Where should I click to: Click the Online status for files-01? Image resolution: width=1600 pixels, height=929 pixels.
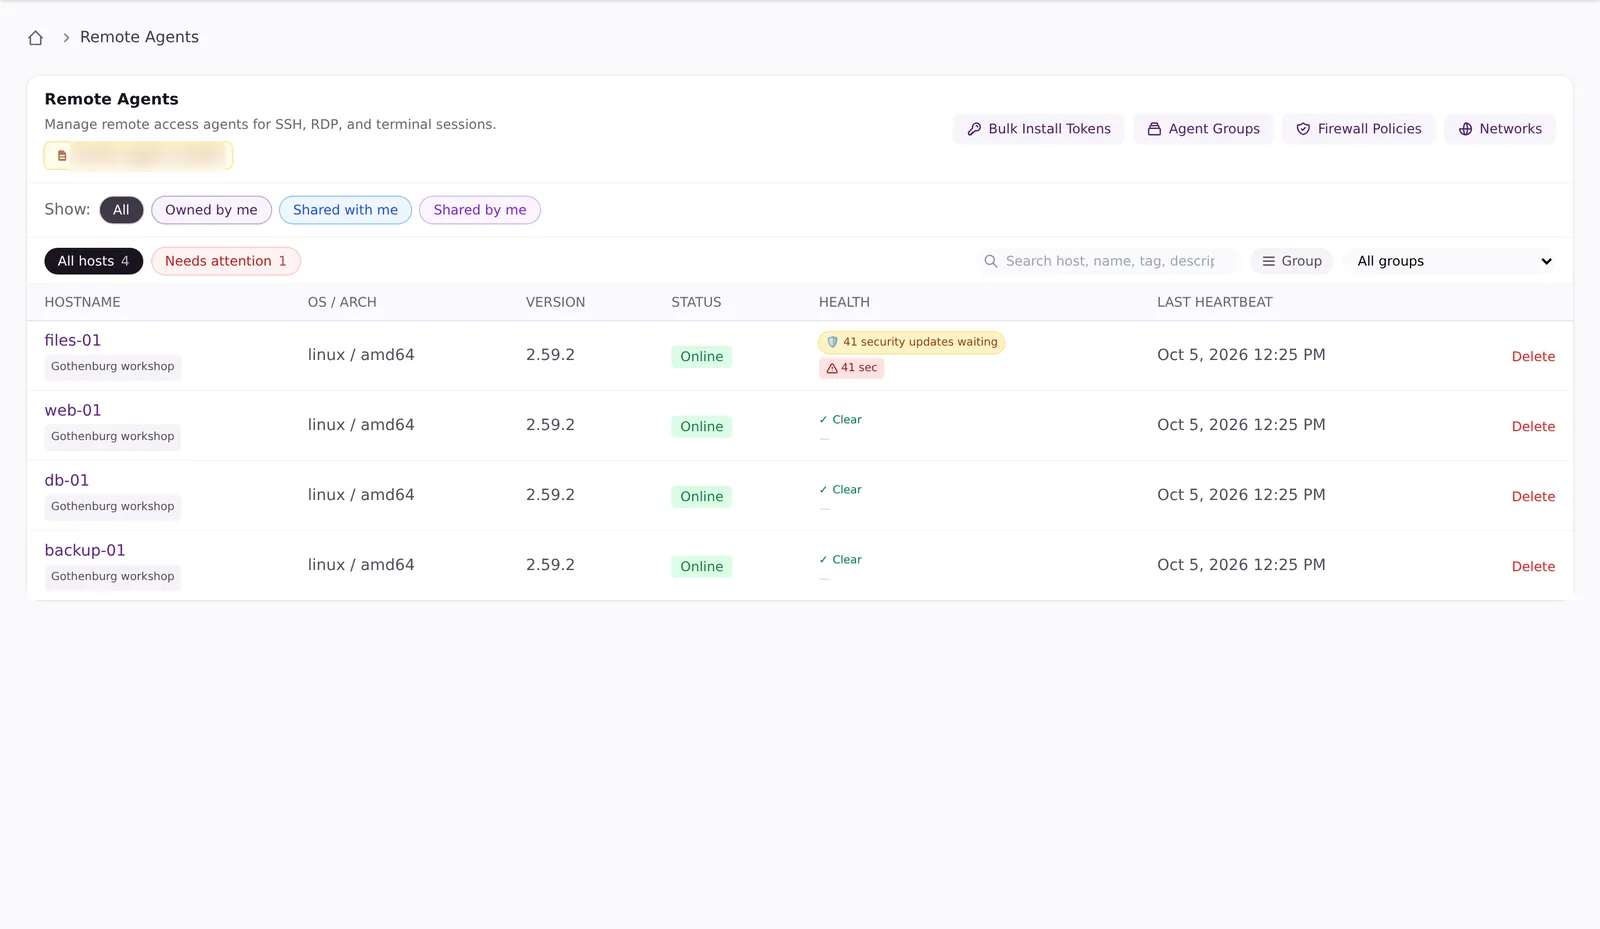tap(702, 357)
